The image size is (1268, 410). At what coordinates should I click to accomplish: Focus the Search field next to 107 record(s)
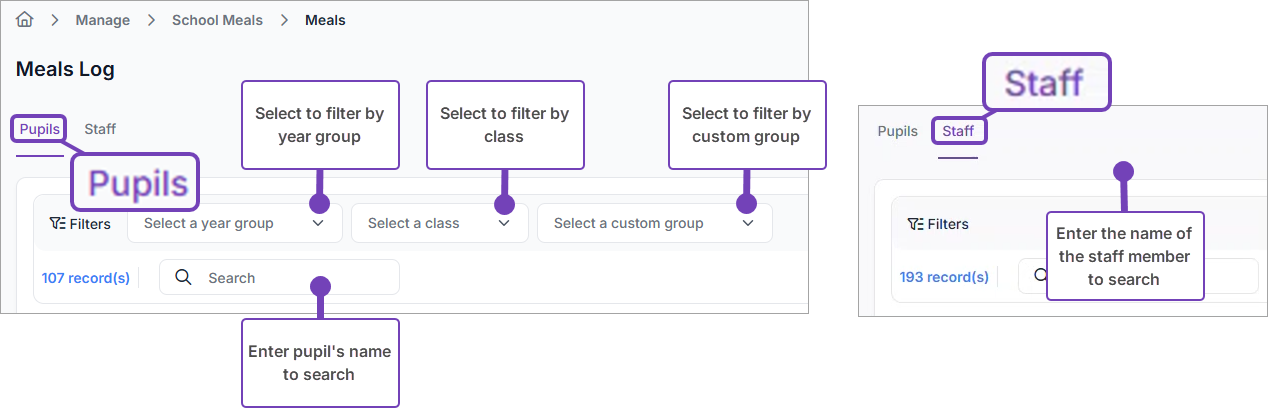290,278
